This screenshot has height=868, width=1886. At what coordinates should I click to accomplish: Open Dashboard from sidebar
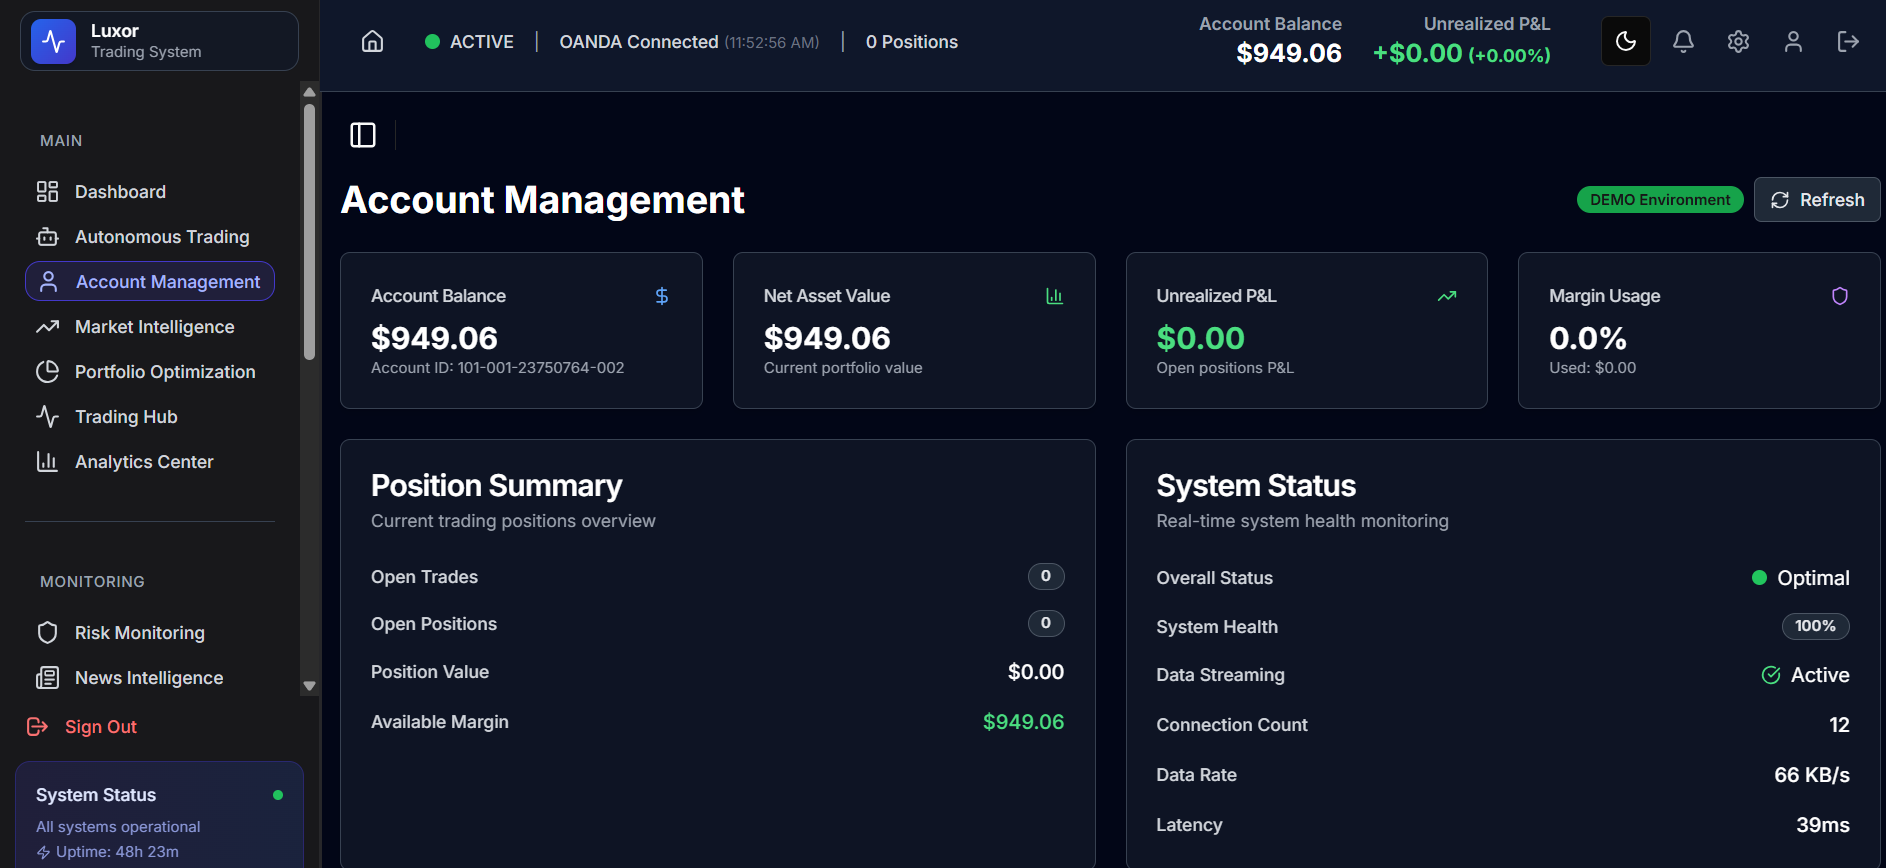tap(120, 192)
